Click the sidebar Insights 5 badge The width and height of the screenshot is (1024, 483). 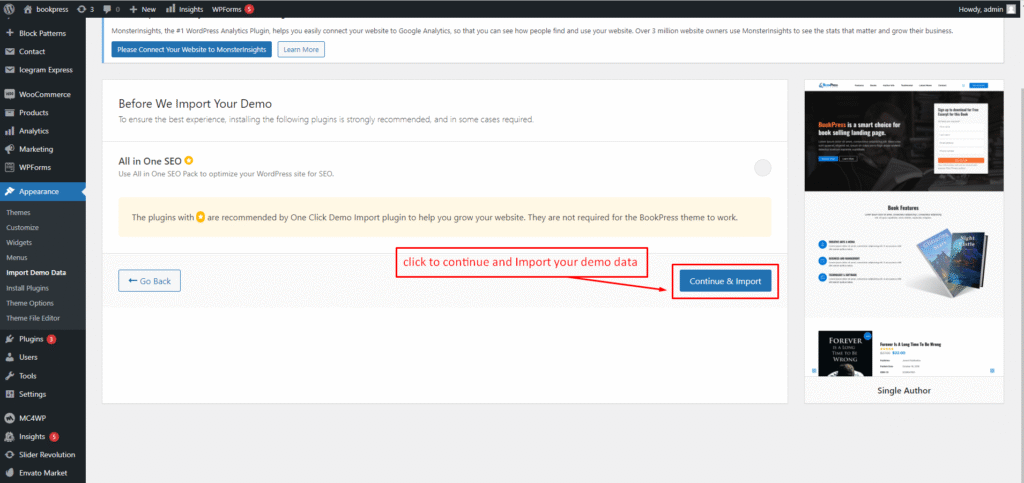[x=54, y=437]
